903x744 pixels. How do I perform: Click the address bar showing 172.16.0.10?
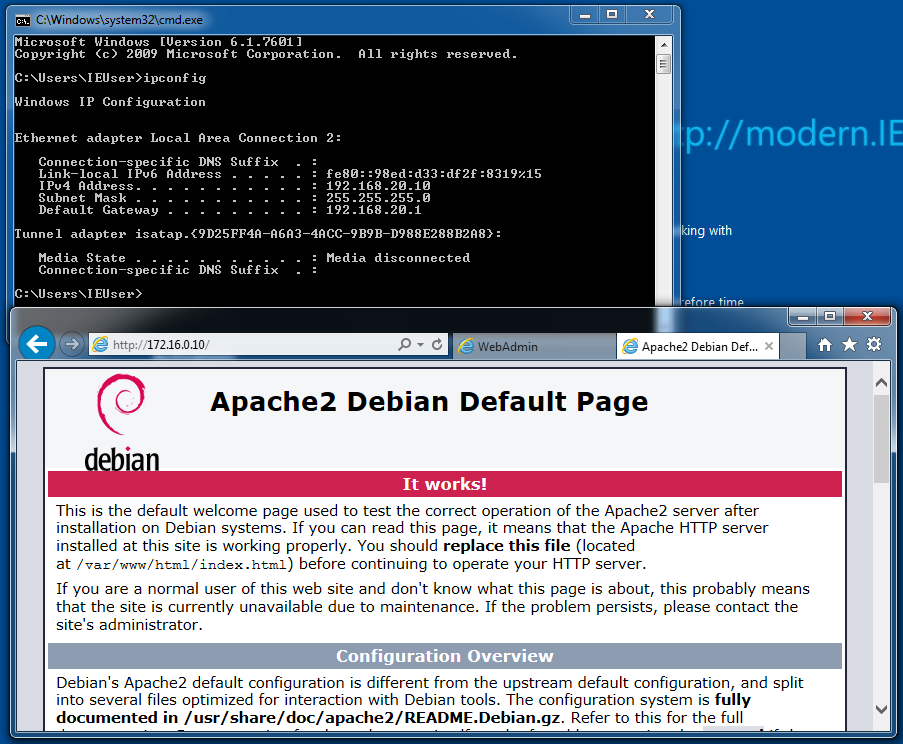[250, 345]
